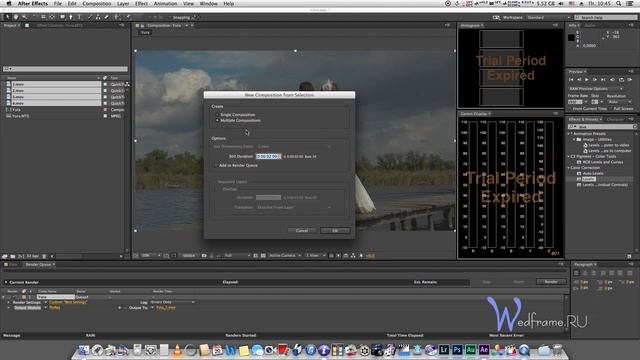Click the 1.mov file icon

8,84
